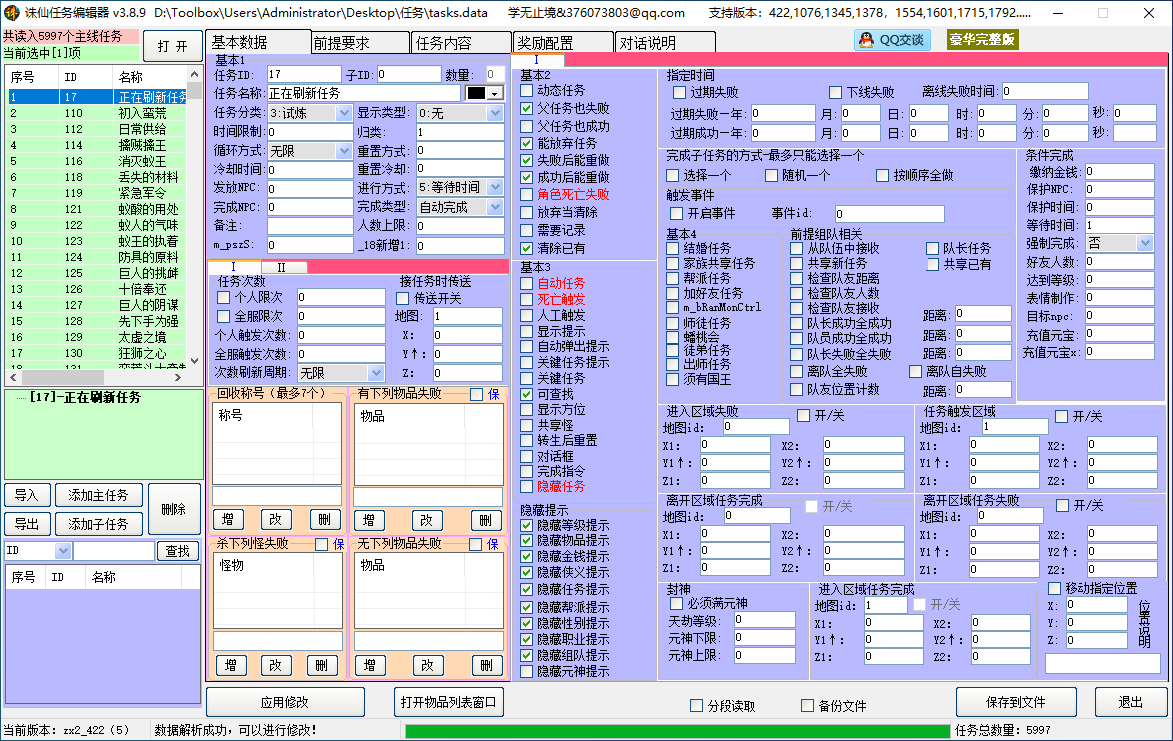Enable 备份文件 checkbox

coord(807,706)
